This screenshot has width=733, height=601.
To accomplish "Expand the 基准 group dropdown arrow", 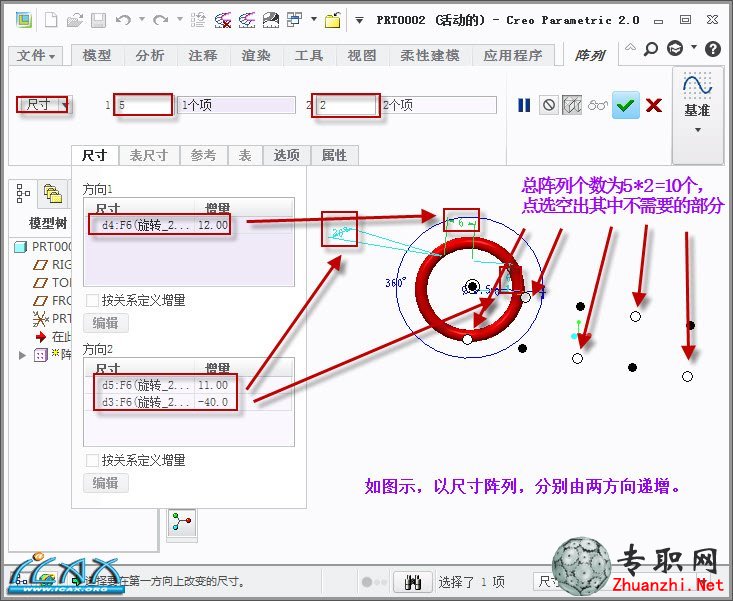I will [697, 130].
